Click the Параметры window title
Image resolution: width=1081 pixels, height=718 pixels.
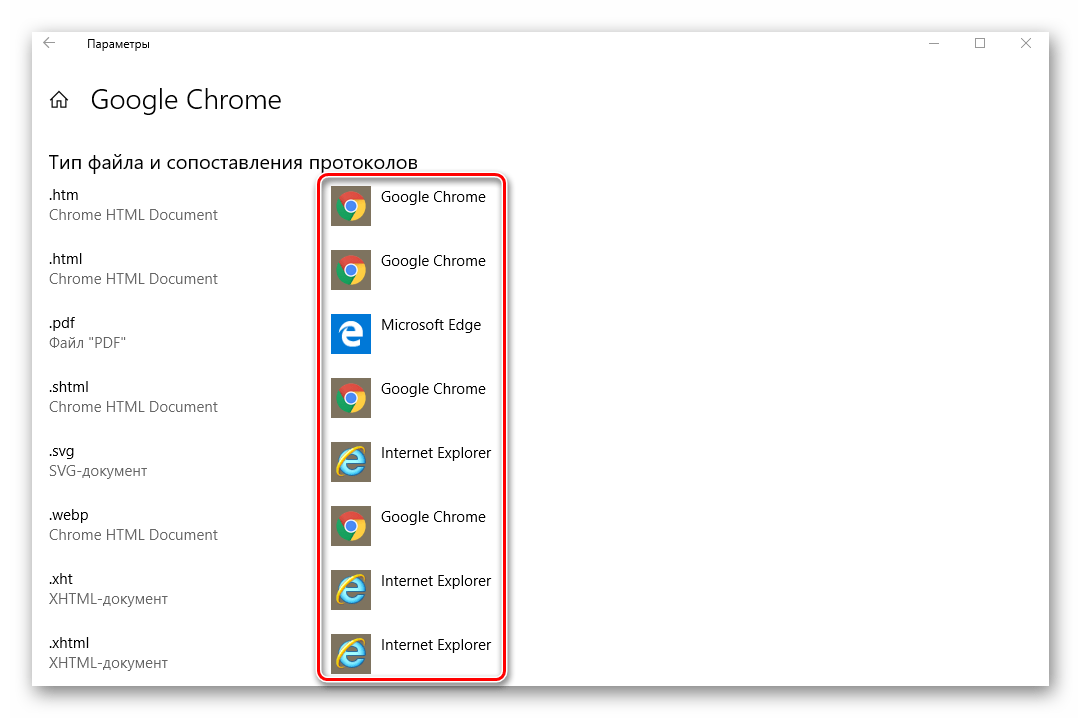(118, 44)
